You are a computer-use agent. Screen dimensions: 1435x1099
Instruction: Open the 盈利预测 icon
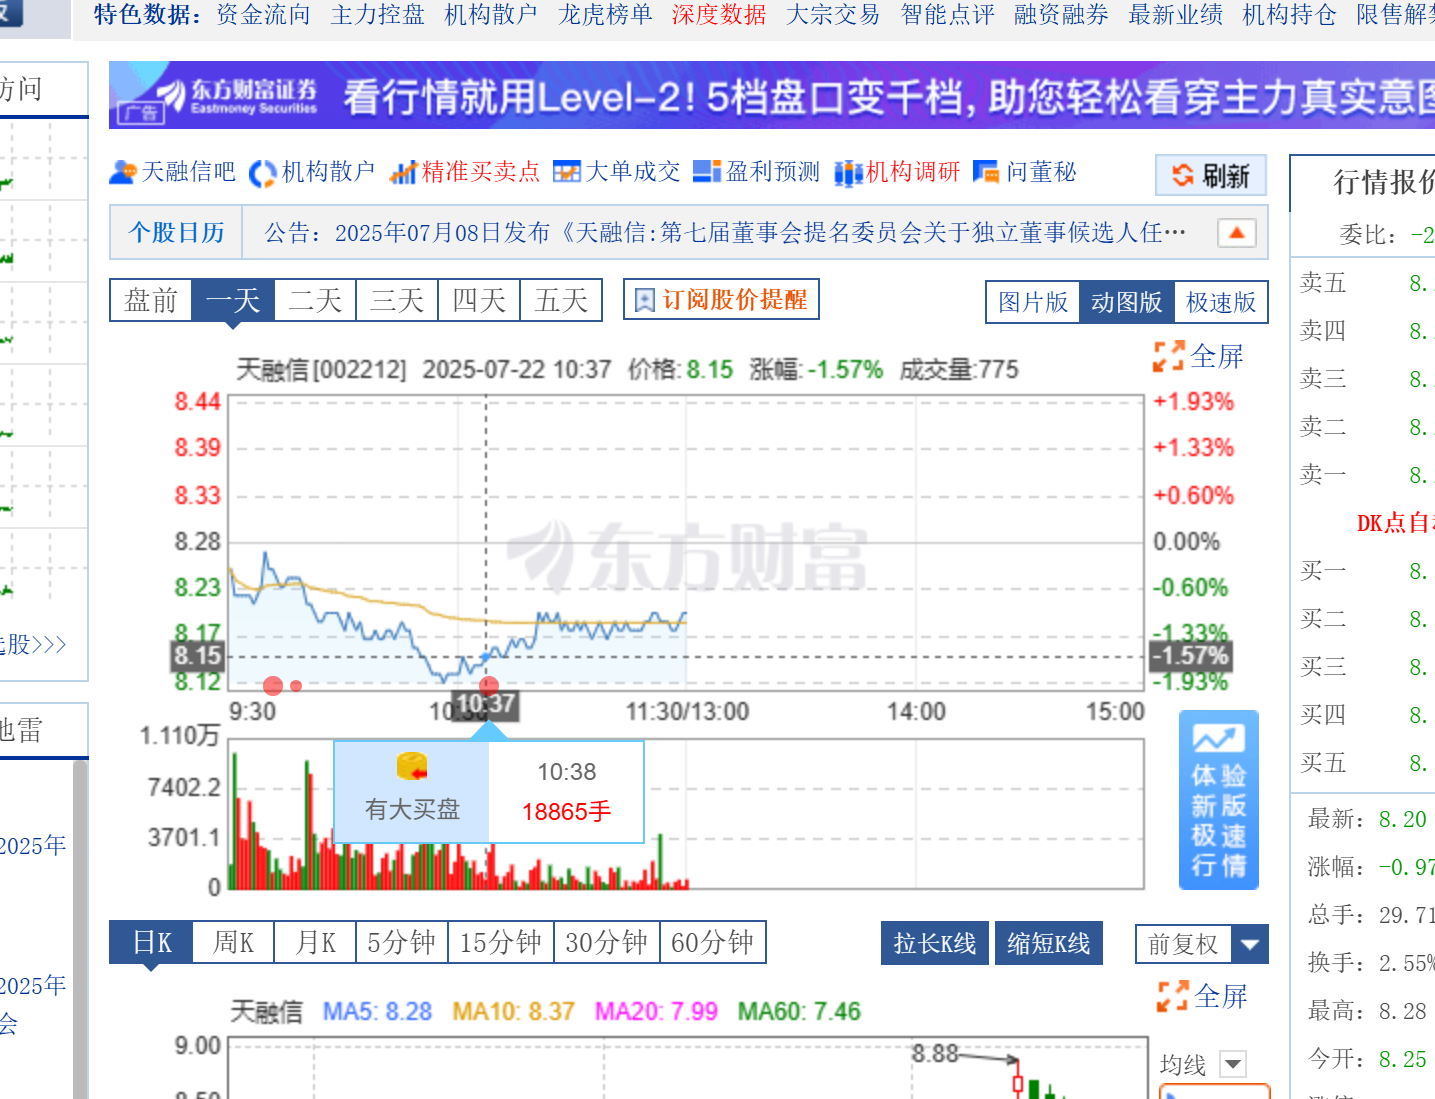[707, 172]
